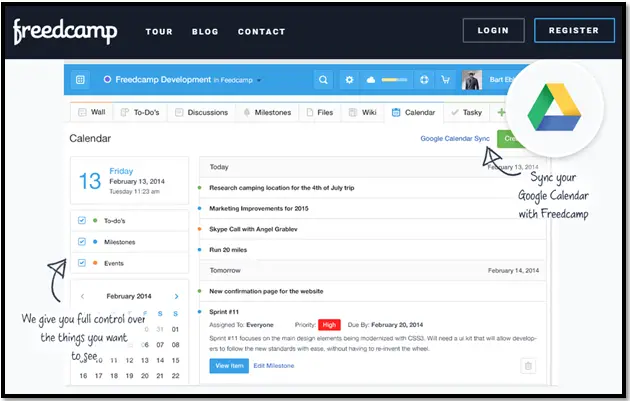Click the Google Drive logo
This screenshot has width=630, height=401.
pyautogui.click(x=554, y=107)
